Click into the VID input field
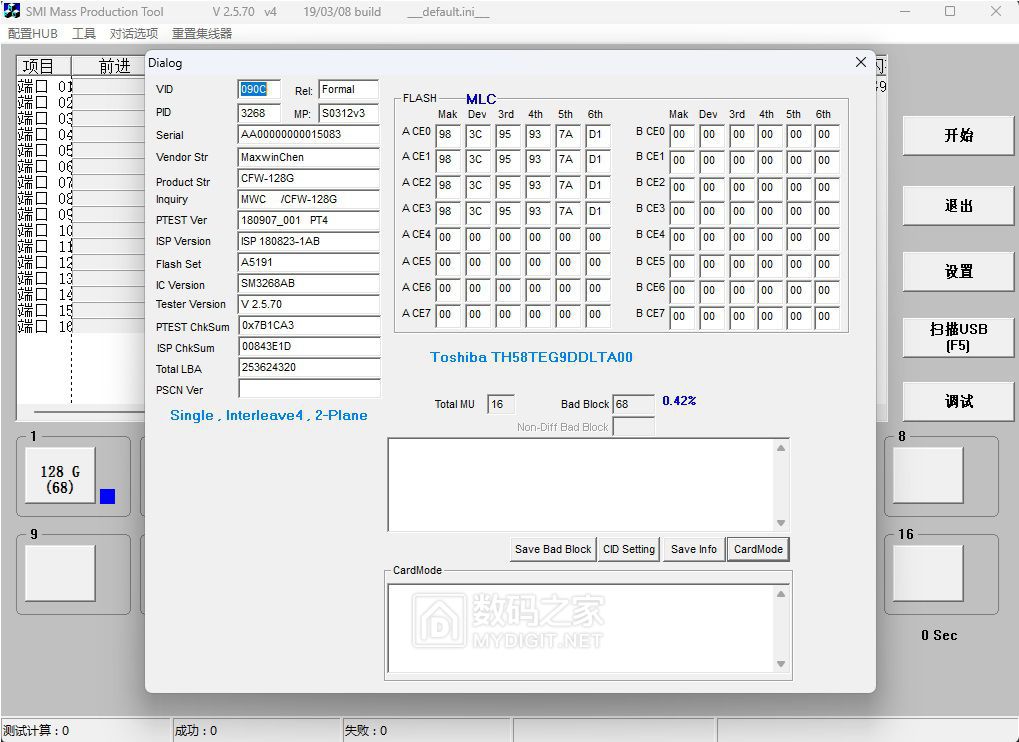Screen dimensions: 1019x742 coord(259,90)
